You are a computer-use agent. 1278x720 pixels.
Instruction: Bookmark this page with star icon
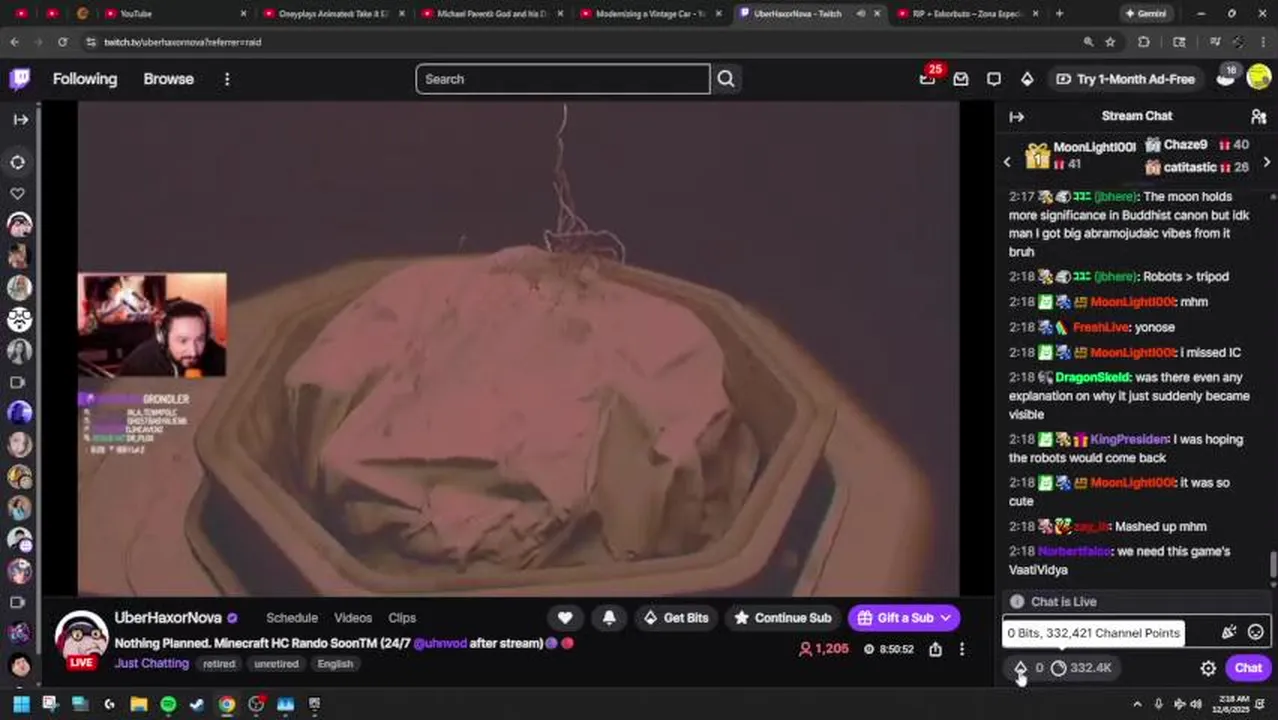[1110, 42]
